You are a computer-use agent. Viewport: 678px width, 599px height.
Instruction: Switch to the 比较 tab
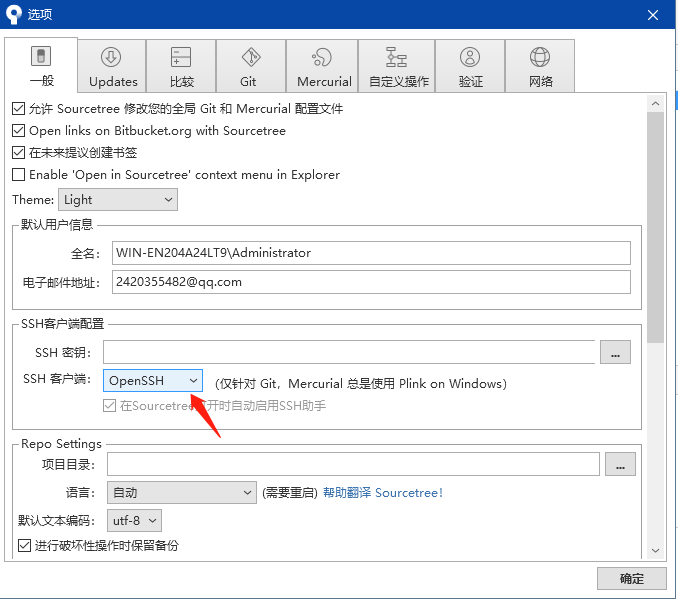tap(181, 66)
